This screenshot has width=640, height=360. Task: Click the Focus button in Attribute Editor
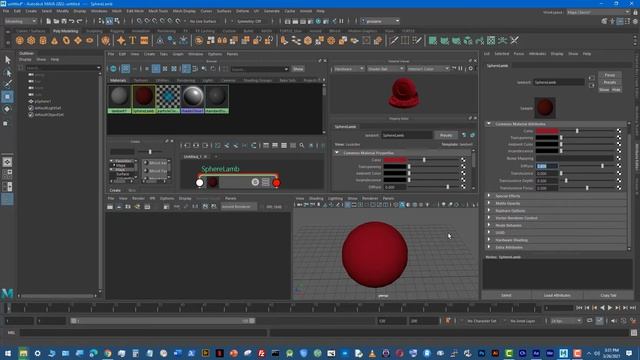(610, 75)
